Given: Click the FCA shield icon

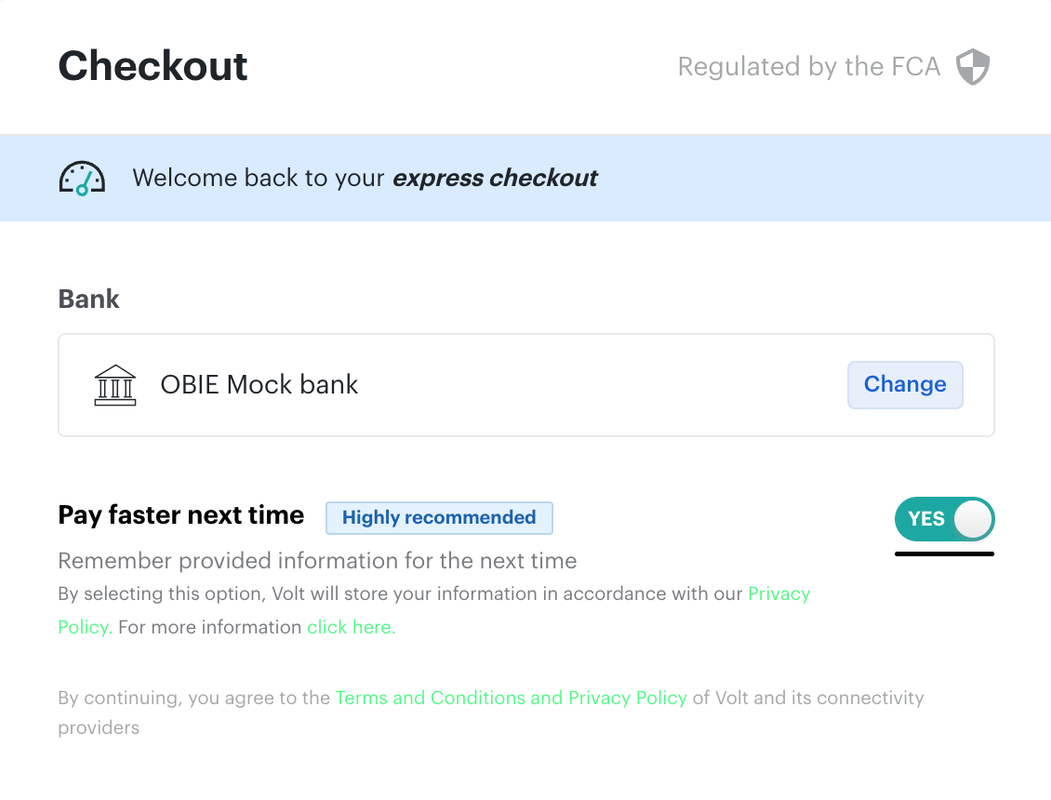Looking at the screenshot, I should [x=973, y=66].
